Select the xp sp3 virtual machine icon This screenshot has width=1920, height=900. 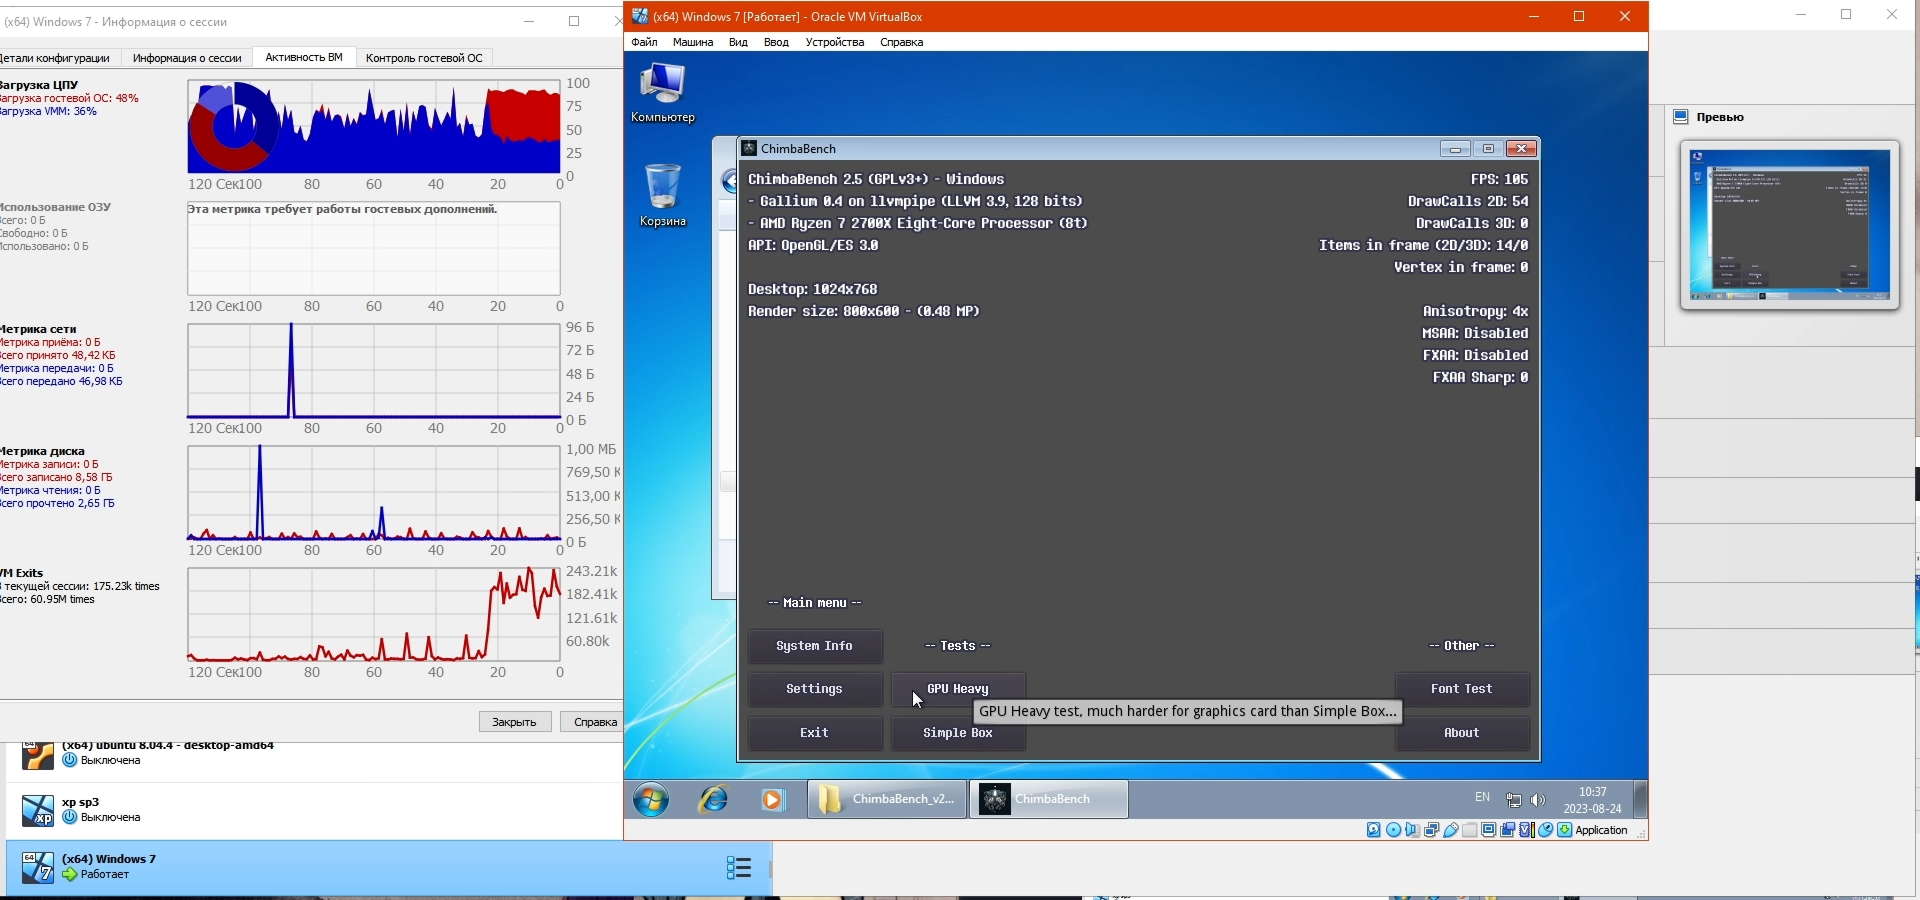(38, 810)
